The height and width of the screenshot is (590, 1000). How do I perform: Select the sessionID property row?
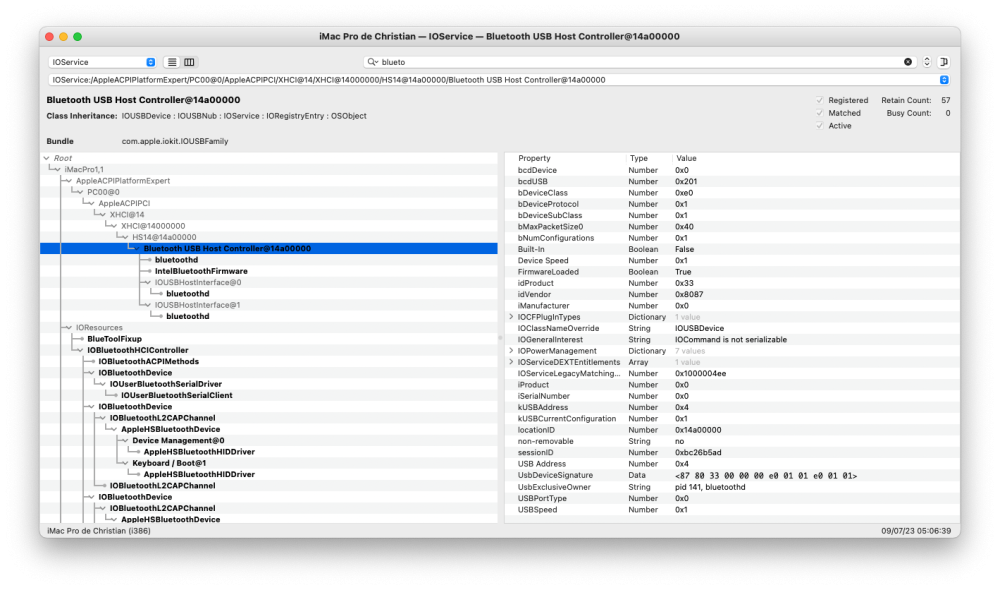[x=732, y=453]
